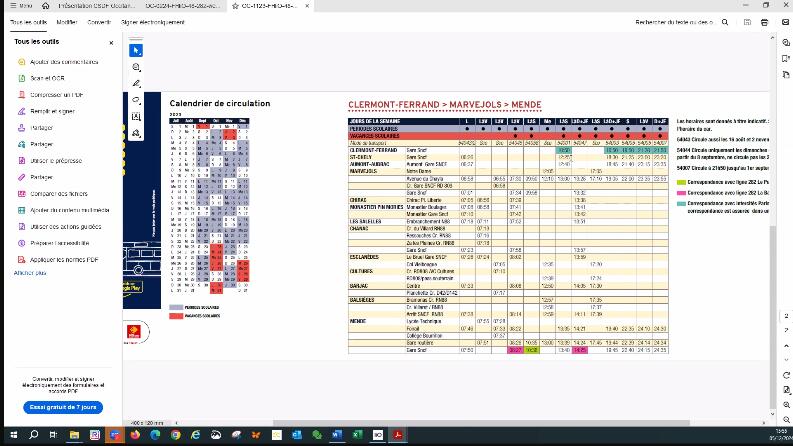
Task: Open the bookmarks panel icon
Action: tap(786, 59)
